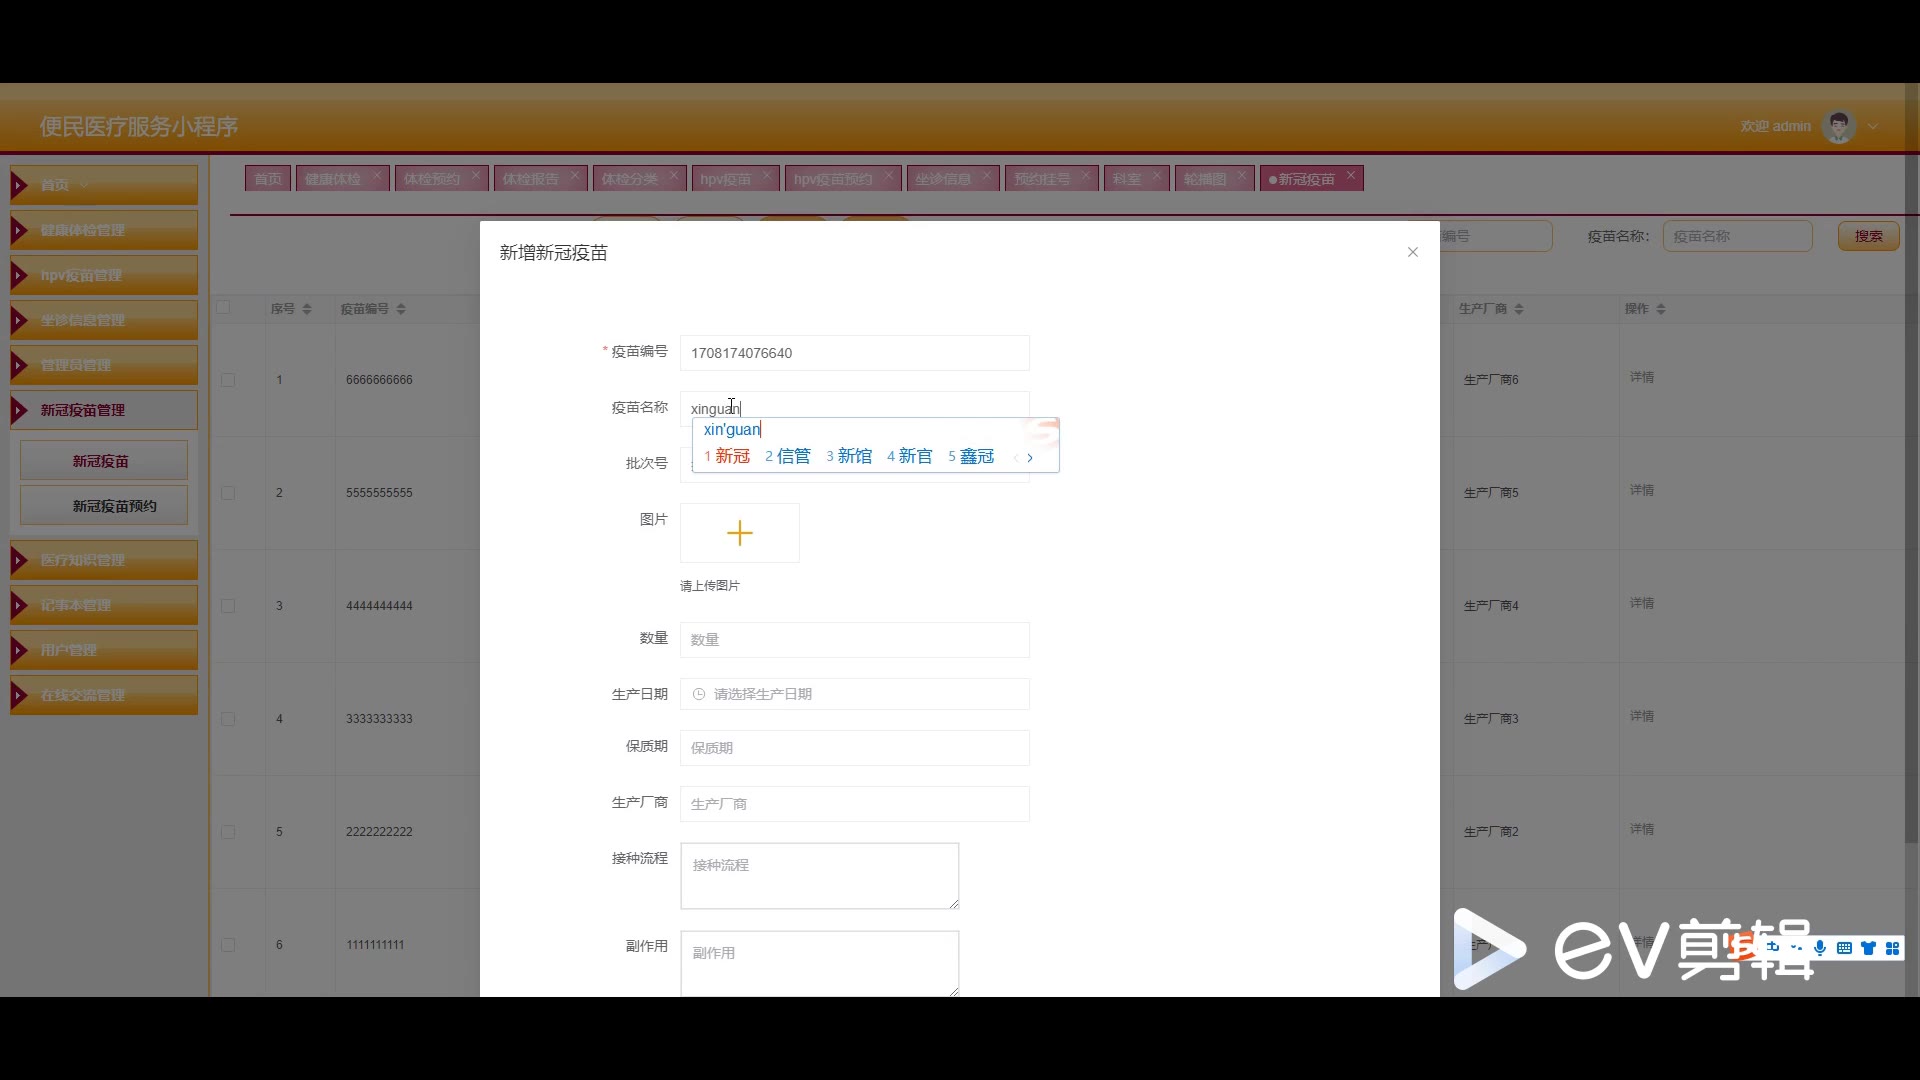Click the 数量 input field
This screenshot has width=1920, height=1080.
(854, 640)
